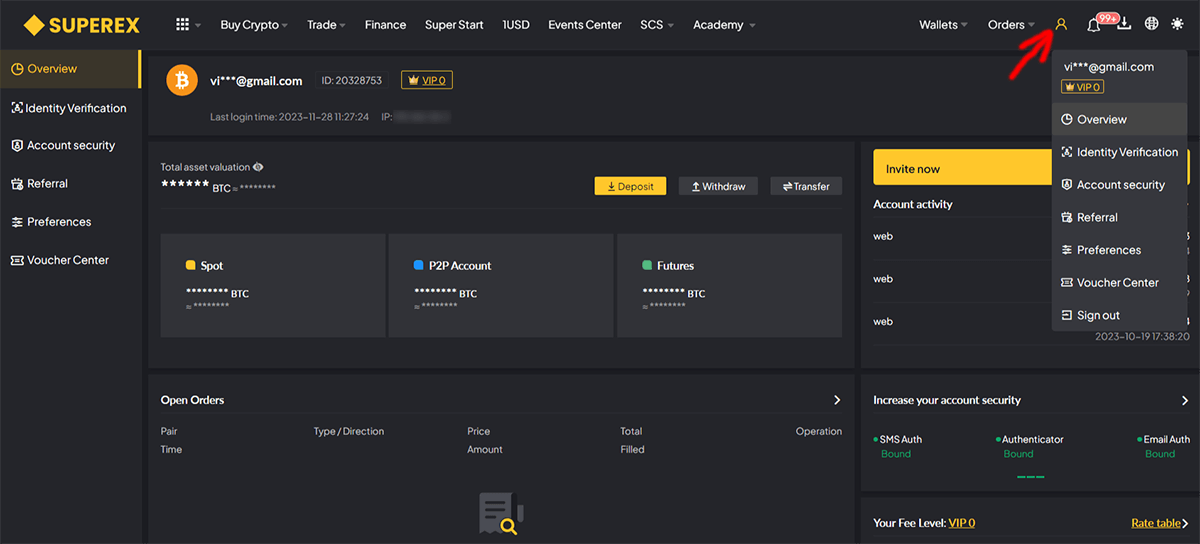Expand the Wallets dropdown
This screenshot has width=1200, height=544.
pos(943,25)
